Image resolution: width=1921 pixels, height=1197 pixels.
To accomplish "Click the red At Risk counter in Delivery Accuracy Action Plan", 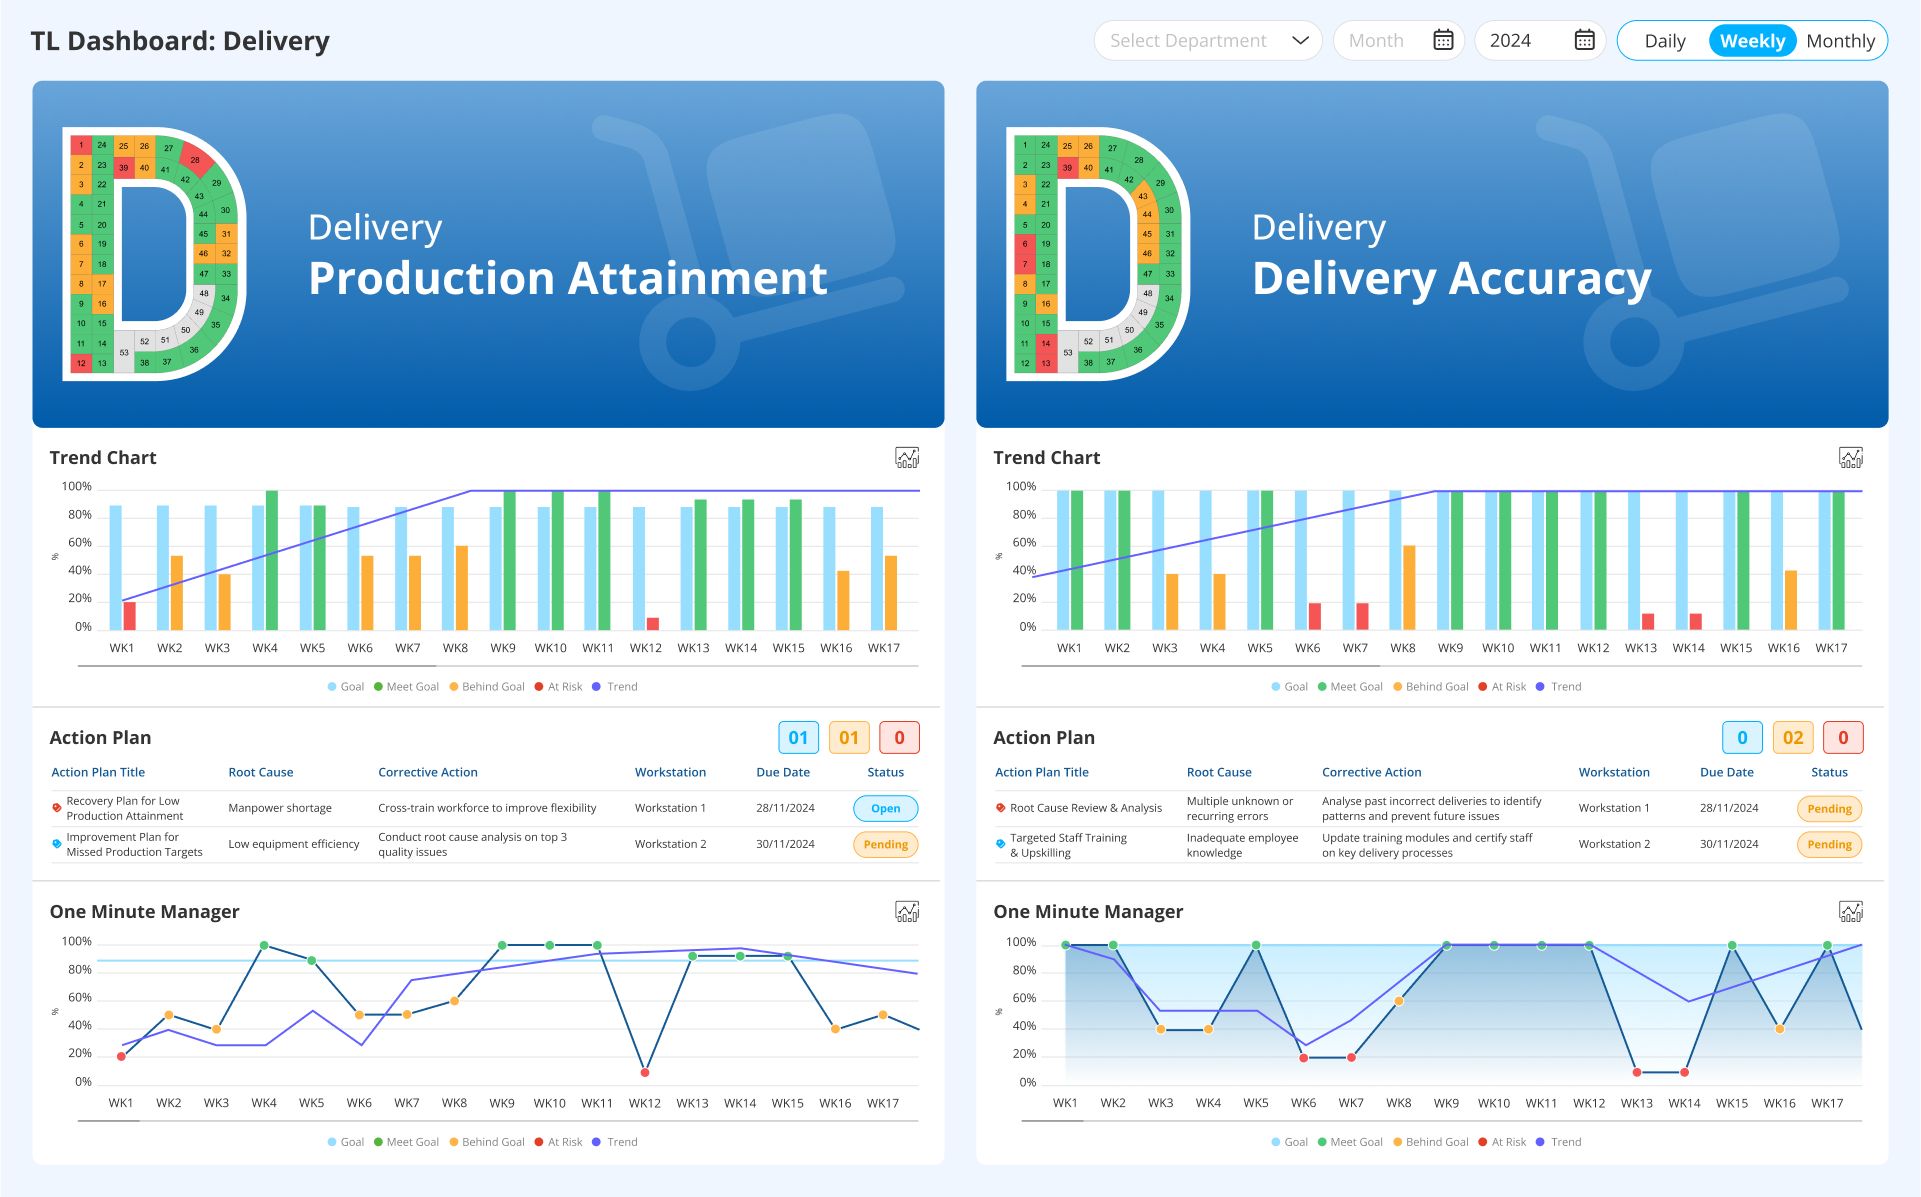I will (1843, 737).
